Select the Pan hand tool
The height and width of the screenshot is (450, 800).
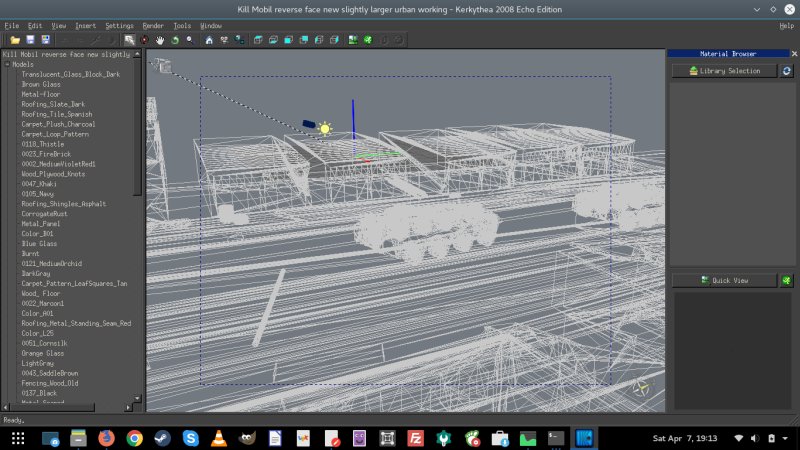tap(159, 40)
